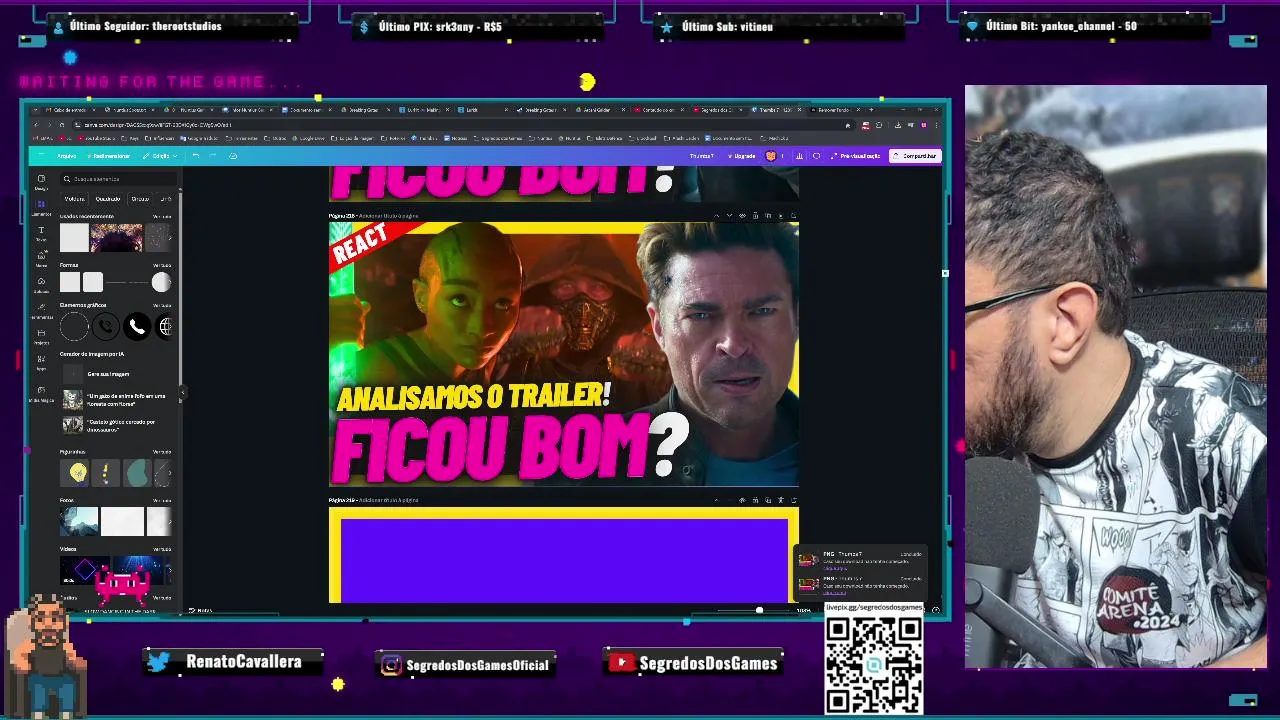Move page 218 up with arrow icon
This screenshot has width=1280, height=720.
[x=716, y=216]
